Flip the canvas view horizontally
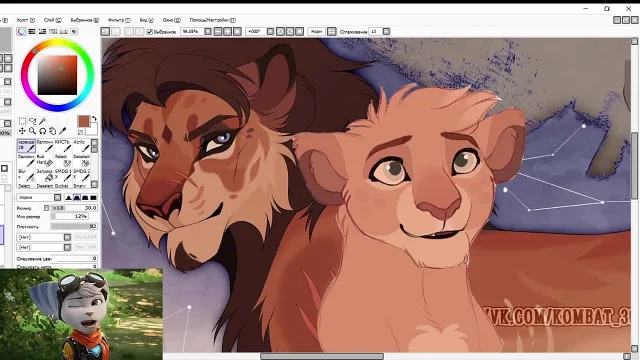This screenshot has height=360, width=640. pyautogui.click(x=332, y=31)
